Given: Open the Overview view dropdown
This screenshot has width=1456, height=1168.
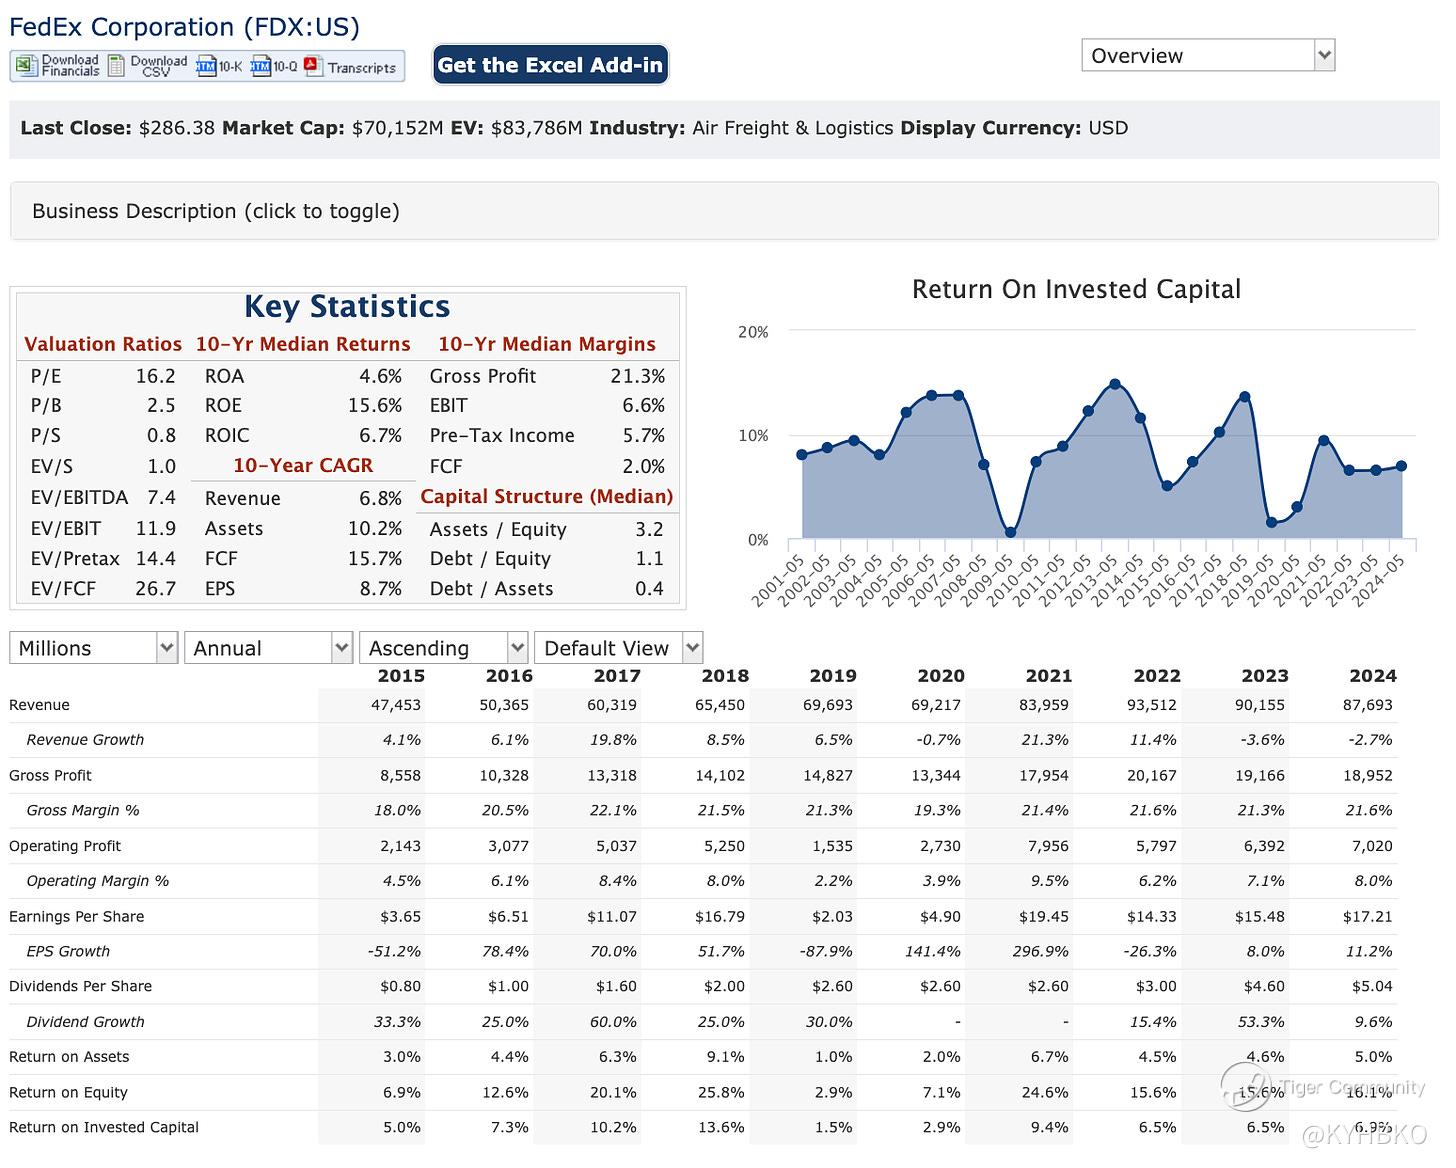Looking at the screenshot, I should tap(1208, 56).
